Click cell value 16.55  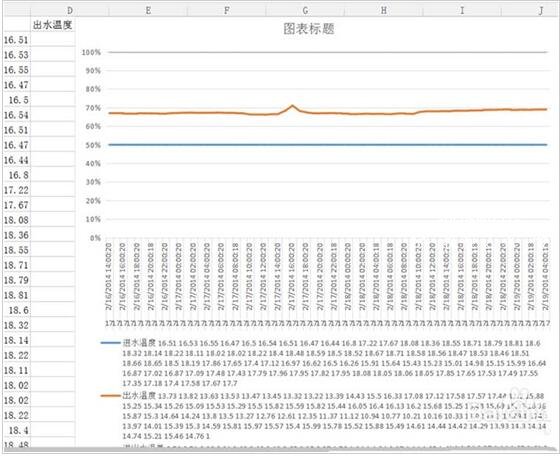pyautogui.click(x=16, y=70)
